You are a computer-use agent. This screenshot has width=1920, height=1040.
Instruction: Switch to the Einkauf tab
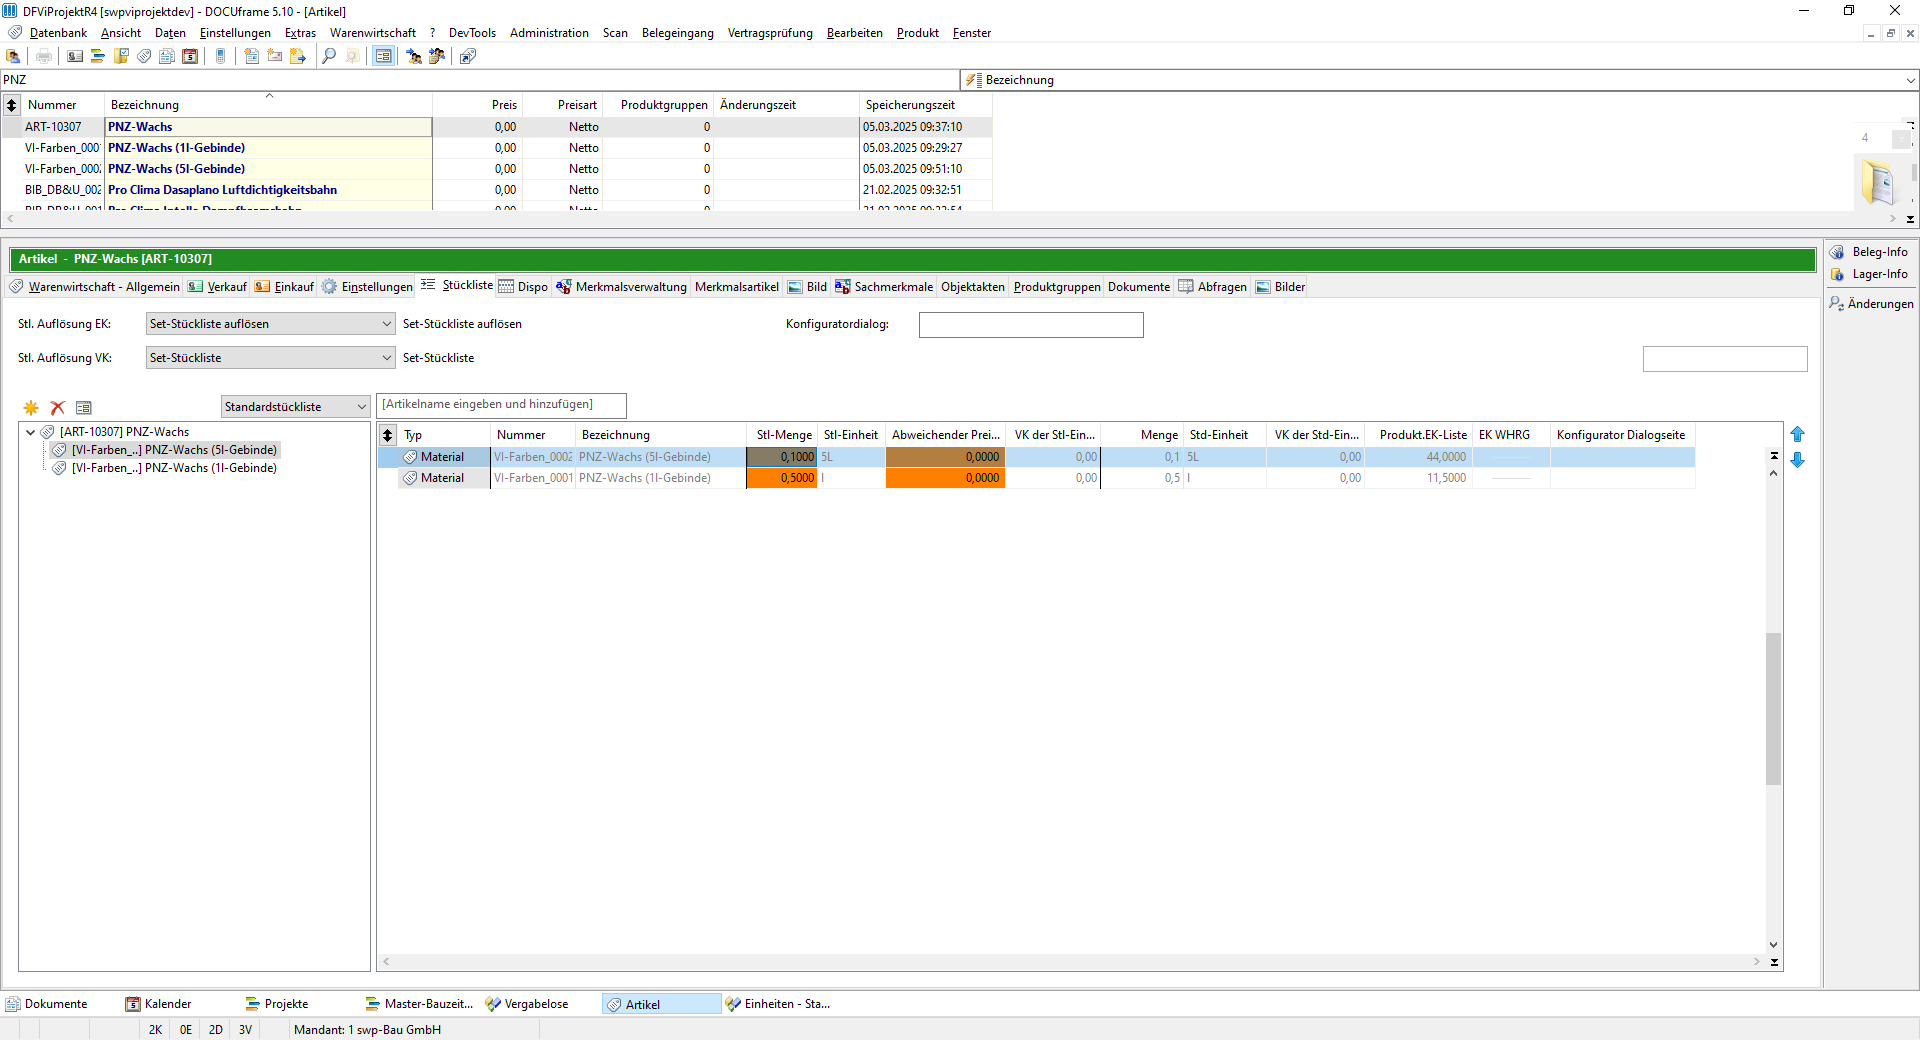coord(284,287)
